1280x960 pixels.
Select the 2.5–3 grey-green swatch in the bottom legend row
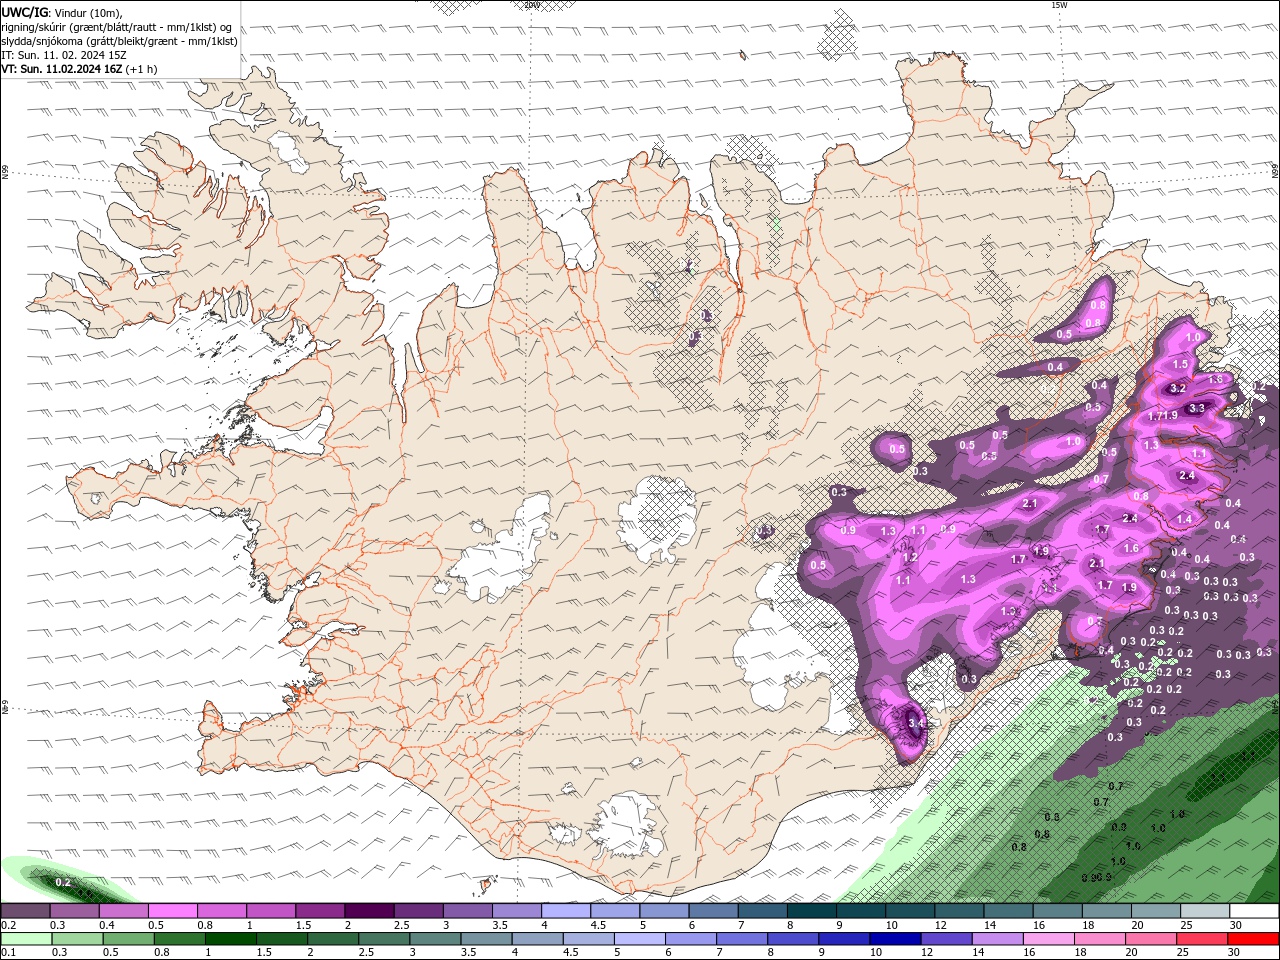click(384, 939)
